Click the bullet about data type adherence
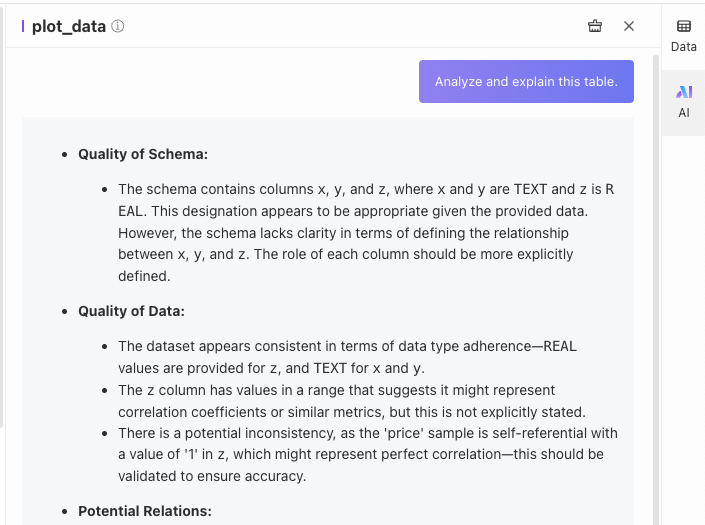 (x=347, y=357)
